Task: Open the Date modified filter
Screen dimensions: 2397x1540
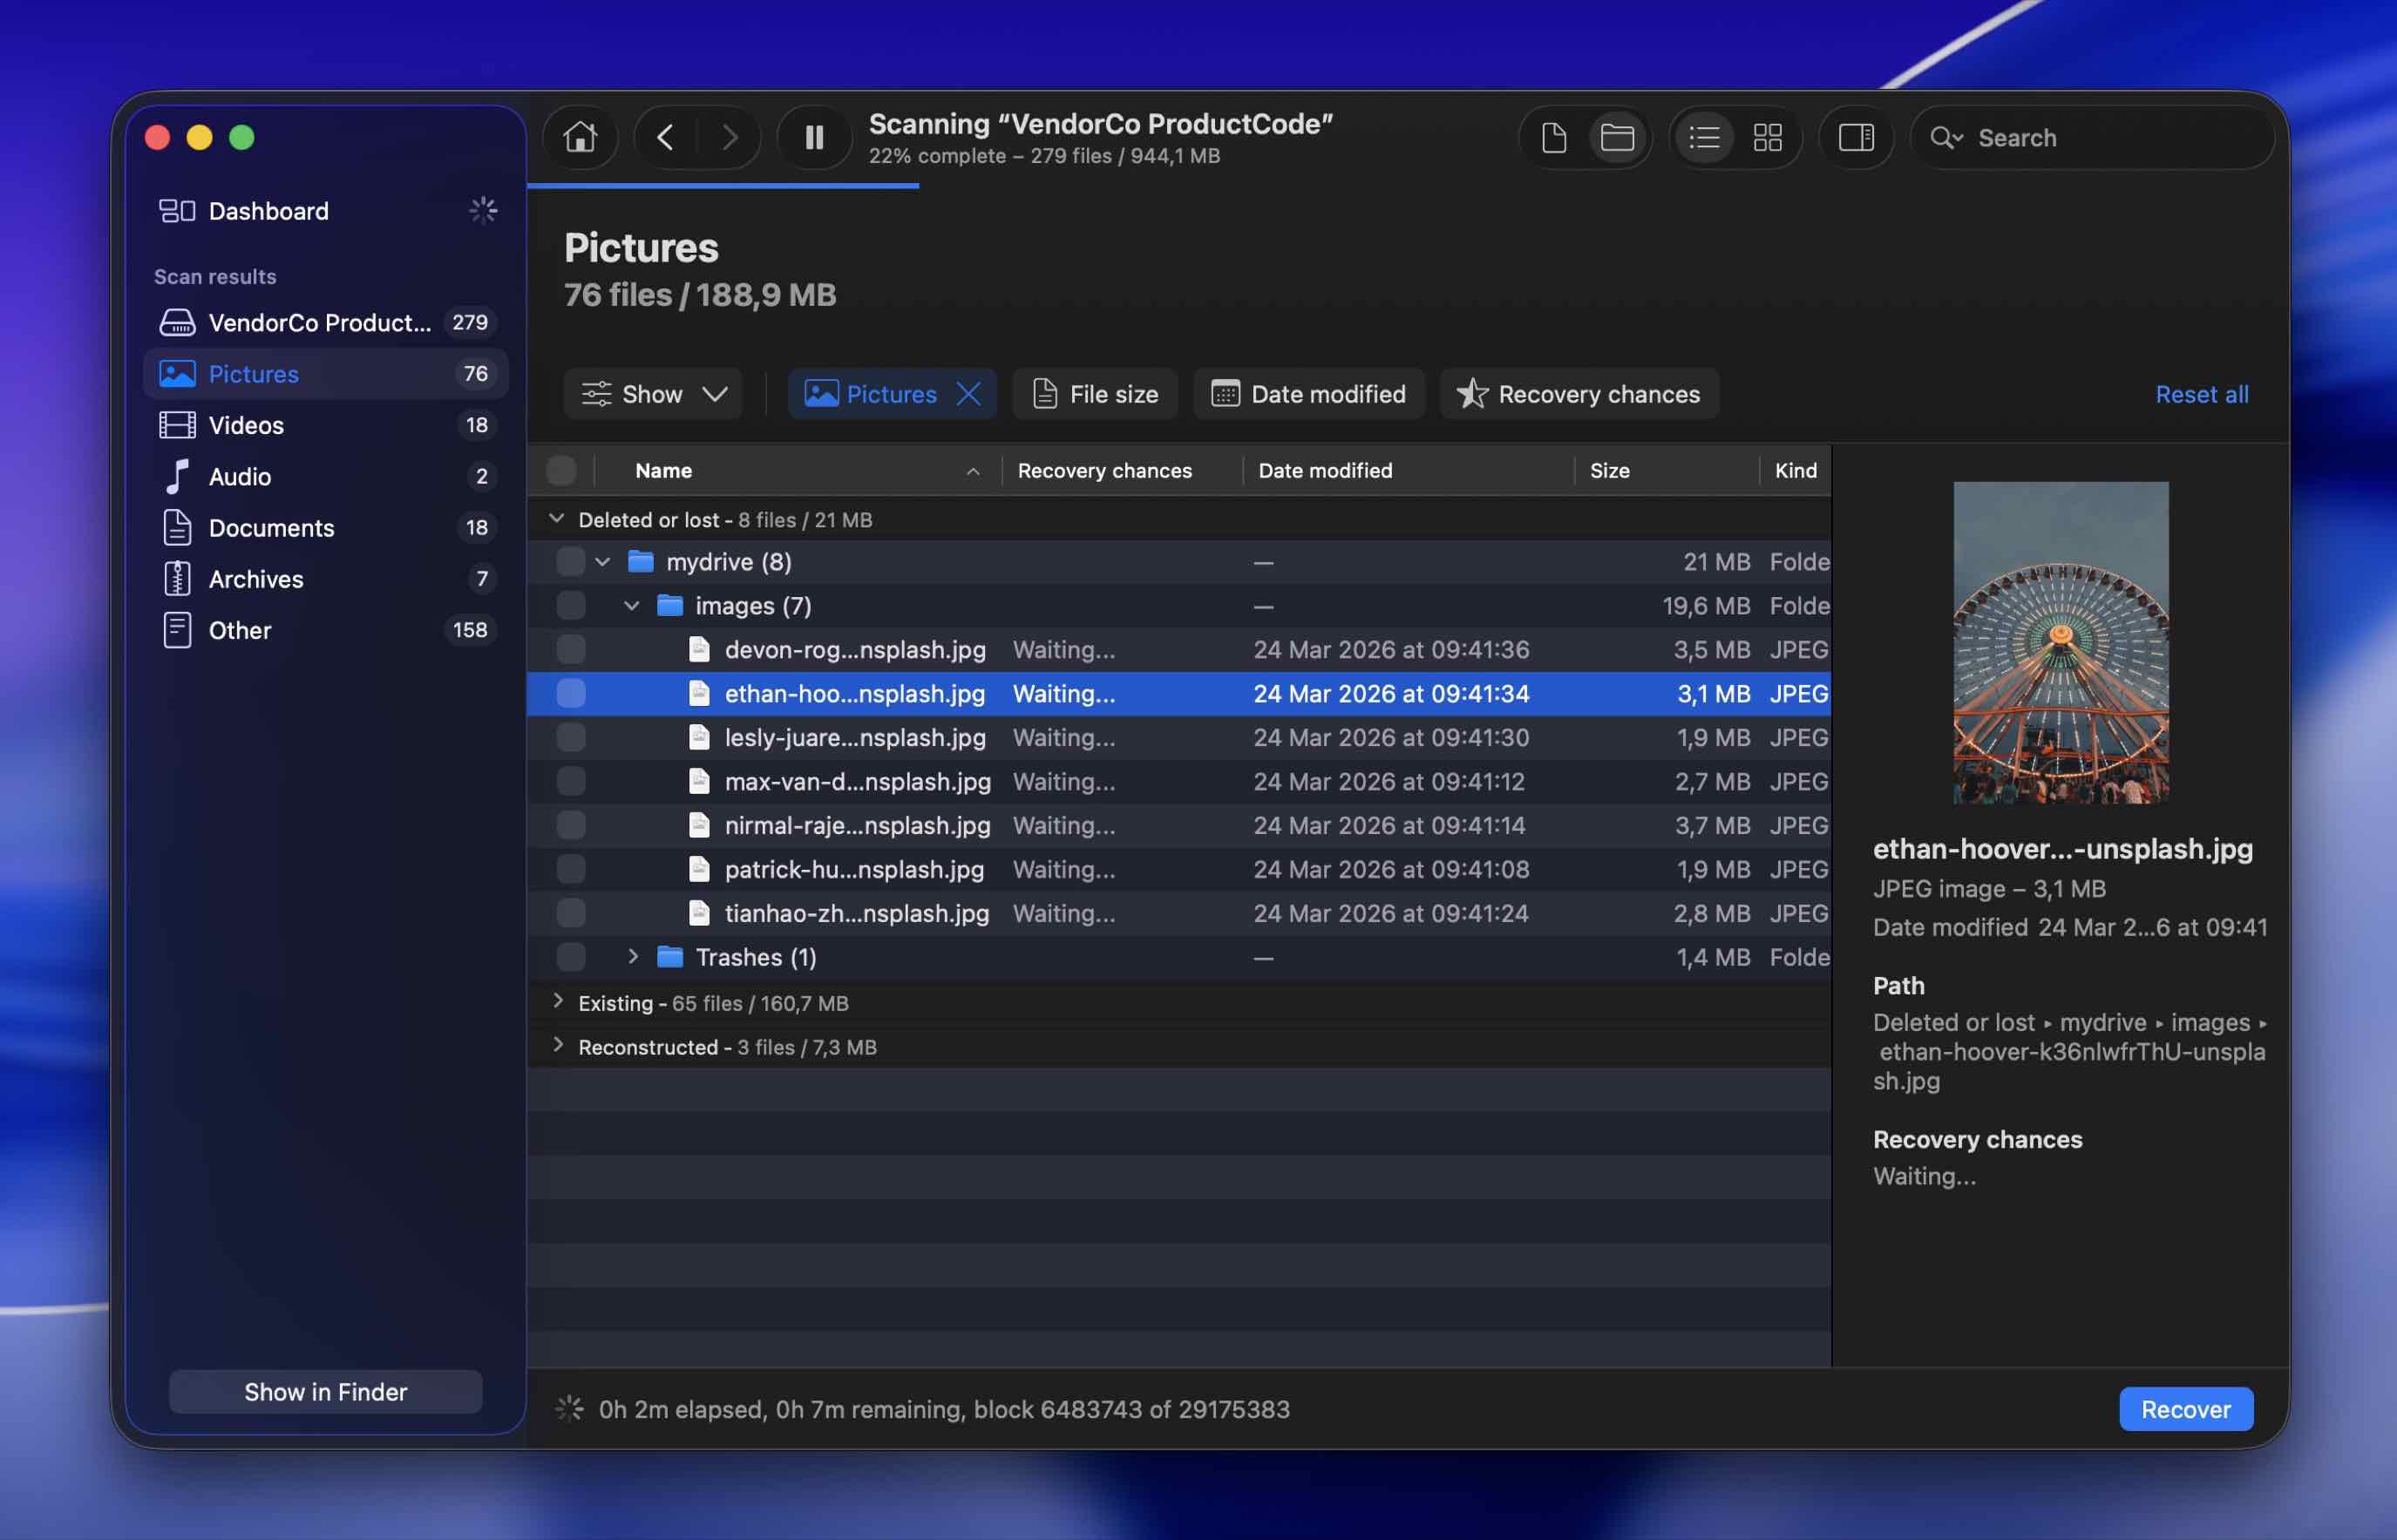Action: [1309, 393]
